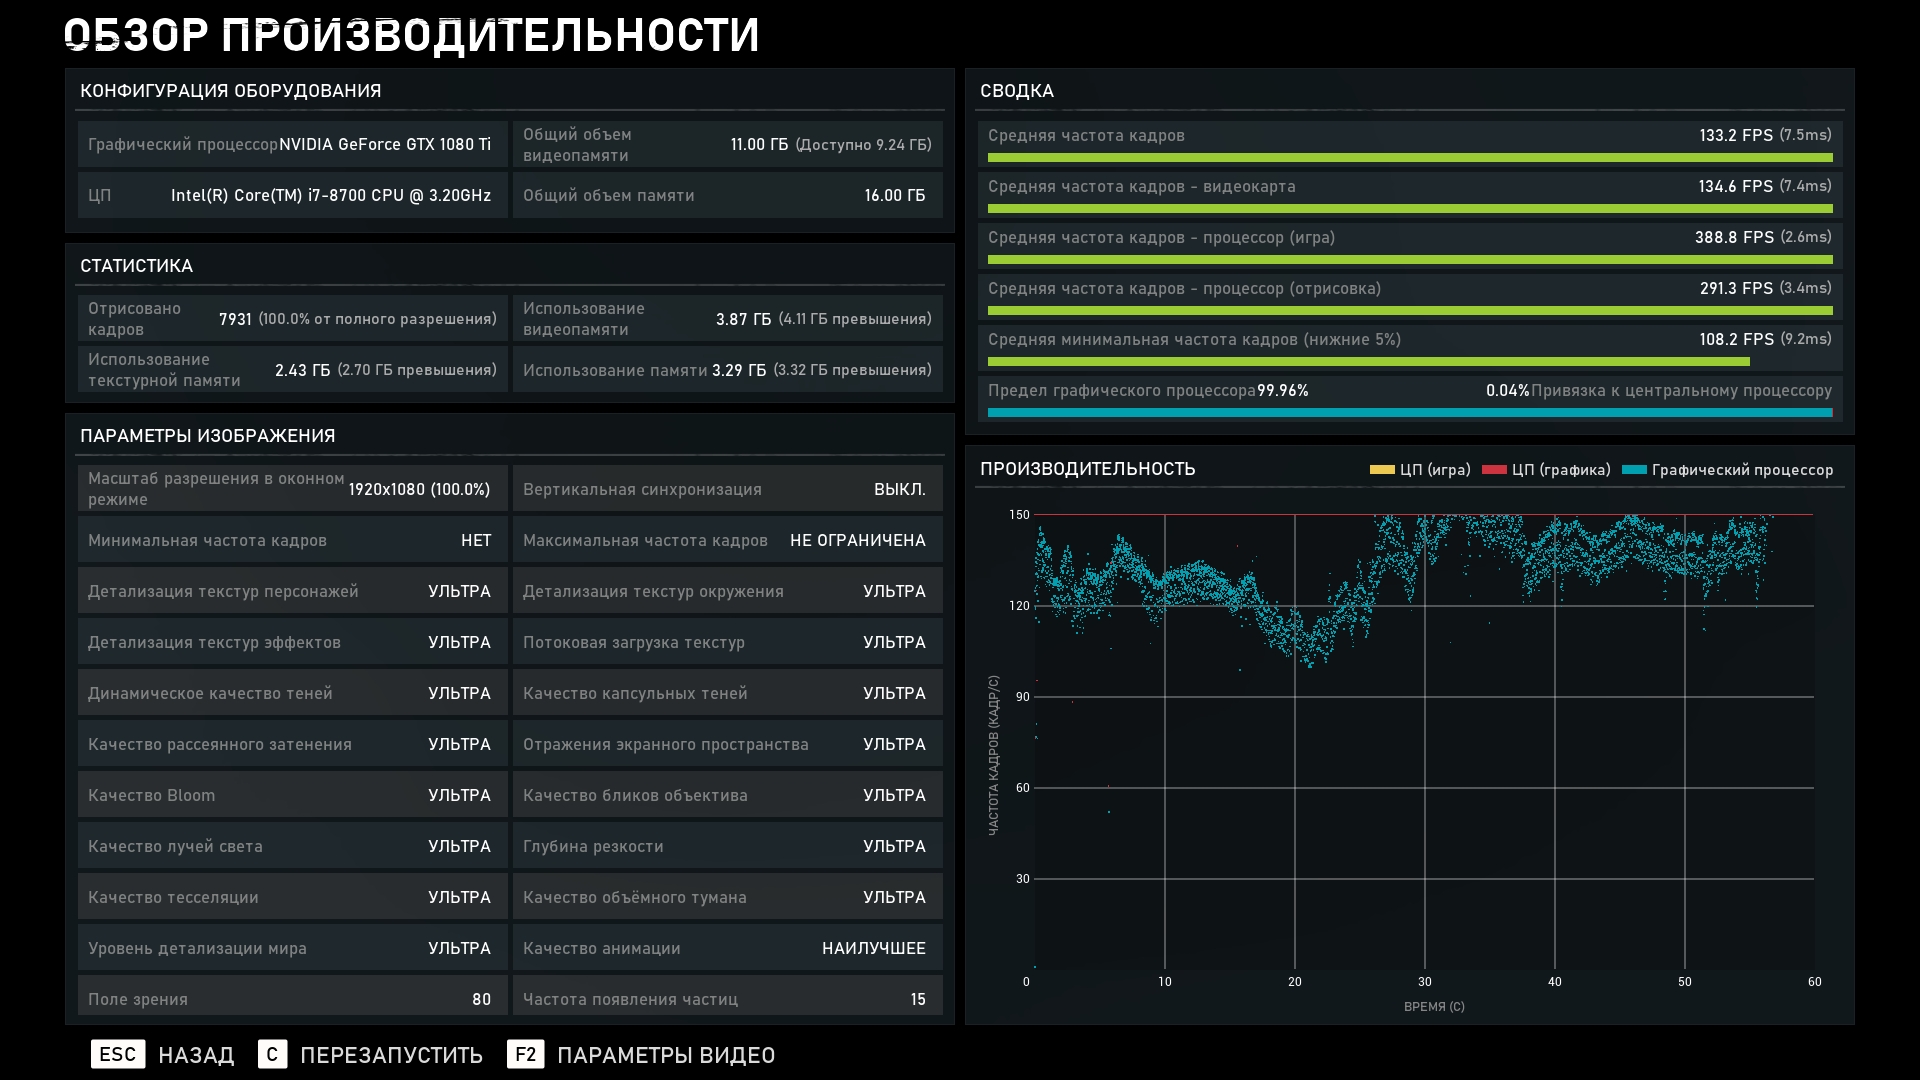The width and height of the screenshot is (1920, 1080).
Task: Select the Вертикальная синхронизация ВЫКЛ. row
Action: [x=727, y=489]
